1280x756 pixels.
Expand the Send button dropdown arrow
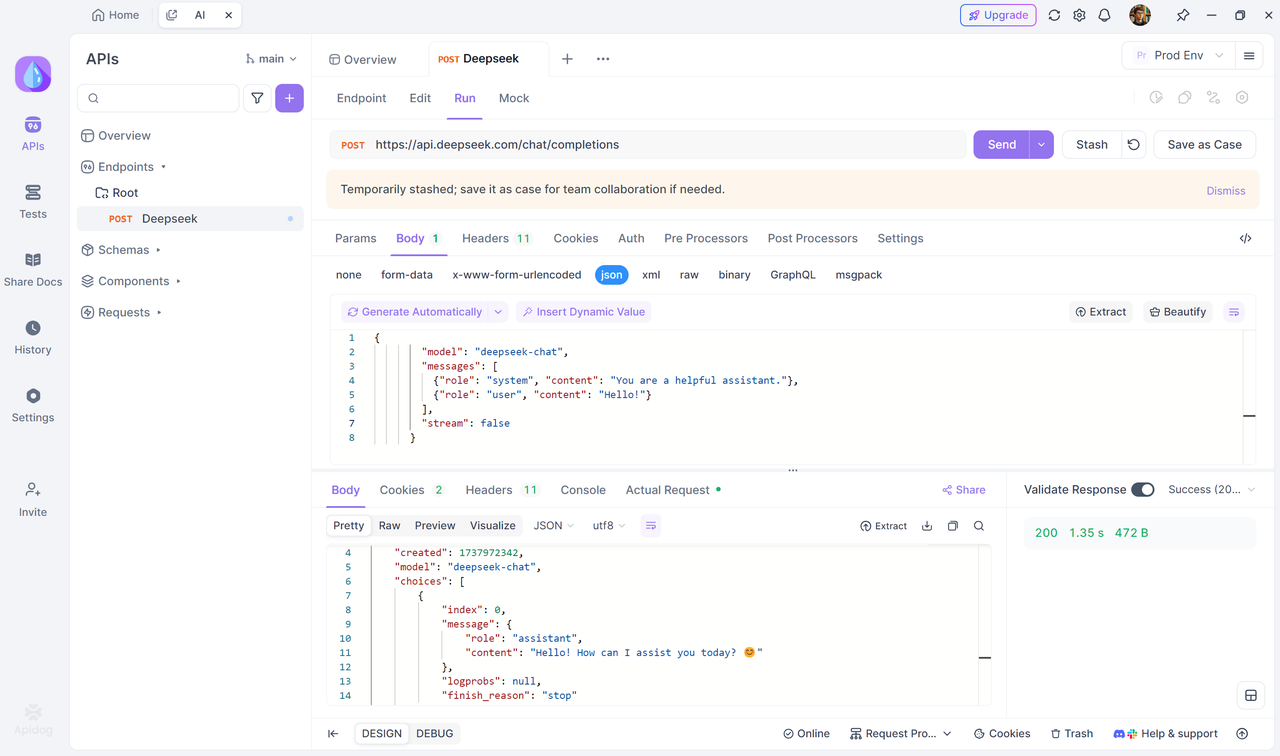(1041, 145)
